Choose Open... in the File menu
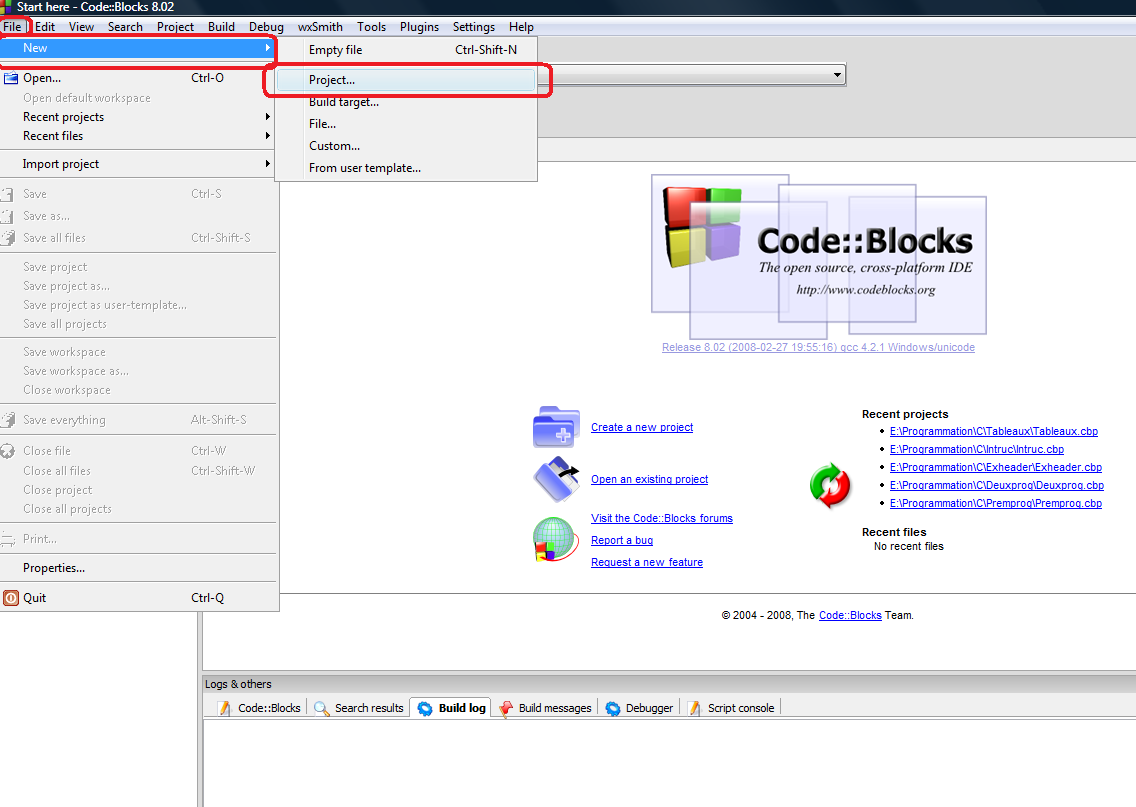 click(138, 78)
